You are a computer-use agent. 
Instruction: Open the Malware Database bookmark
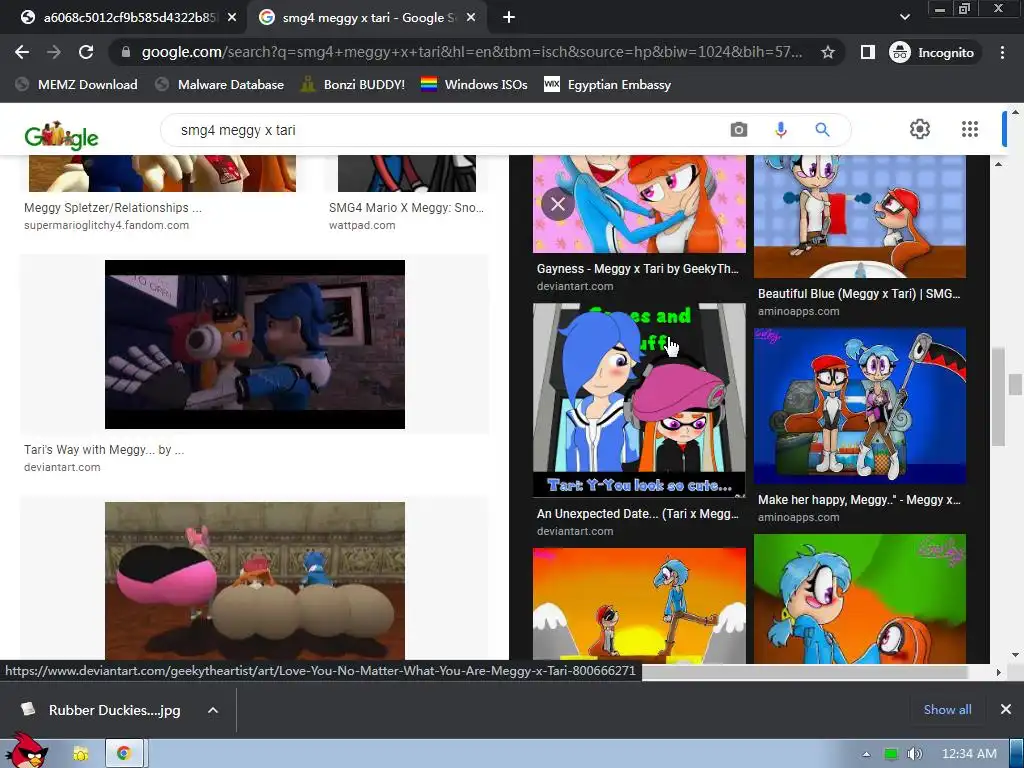coord(219,84)
